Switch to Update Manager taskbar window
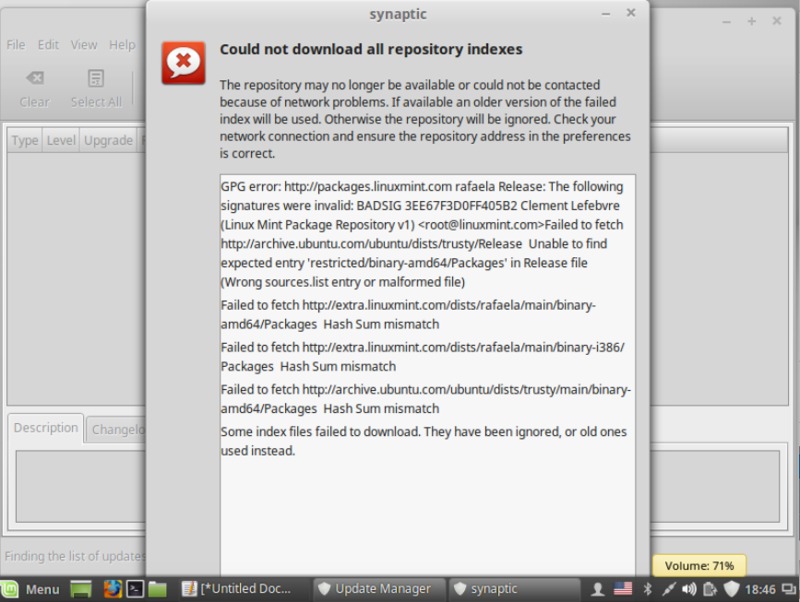 [374, 589]
